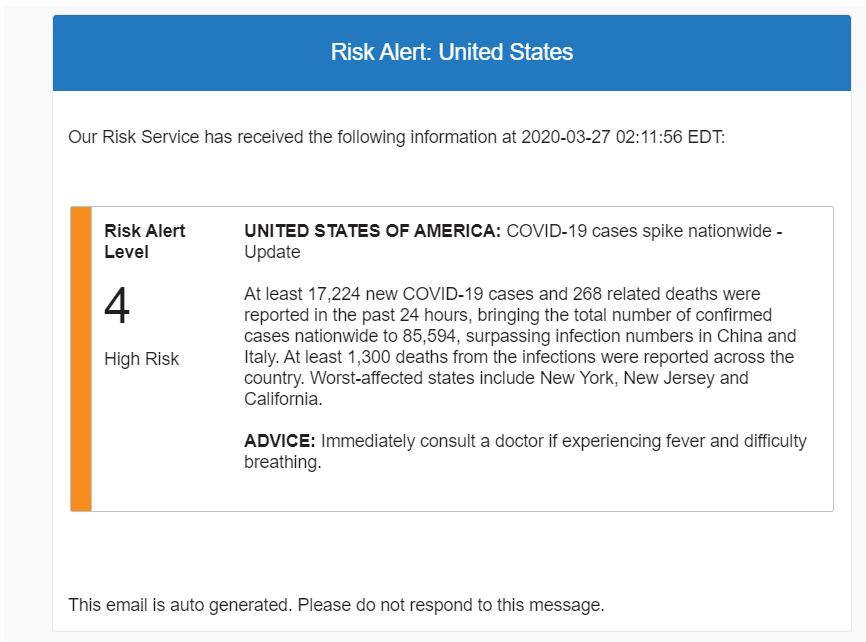
Task: Click the auto generated email notice
Action: coord(336,605)
